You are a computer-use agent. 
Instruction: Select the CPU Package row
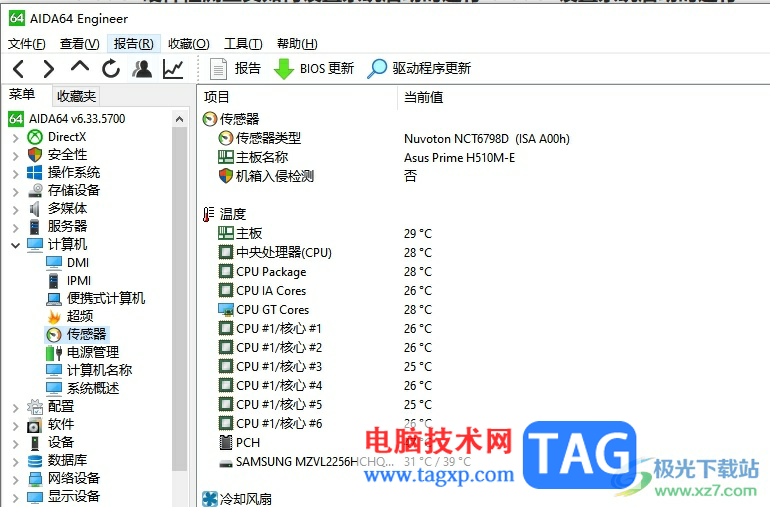click(325, 272)
